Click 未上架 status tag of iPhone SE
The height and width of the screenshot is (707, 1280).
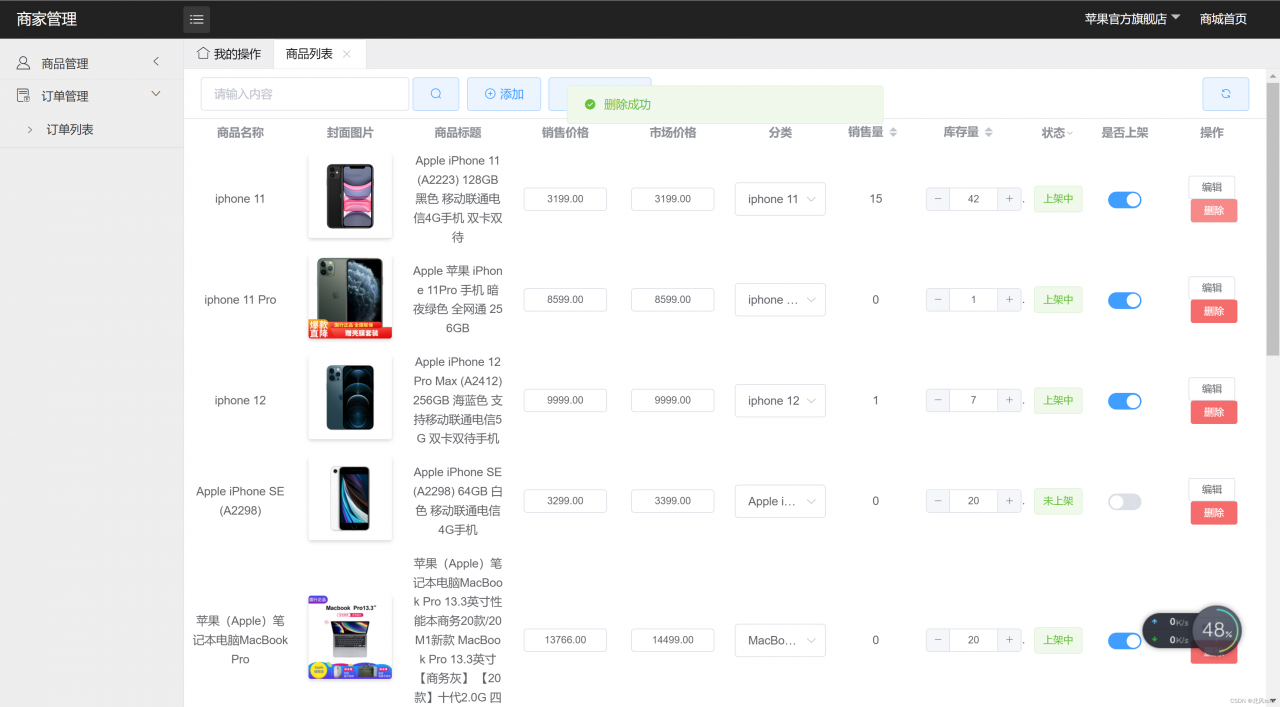coord(1058,501)
